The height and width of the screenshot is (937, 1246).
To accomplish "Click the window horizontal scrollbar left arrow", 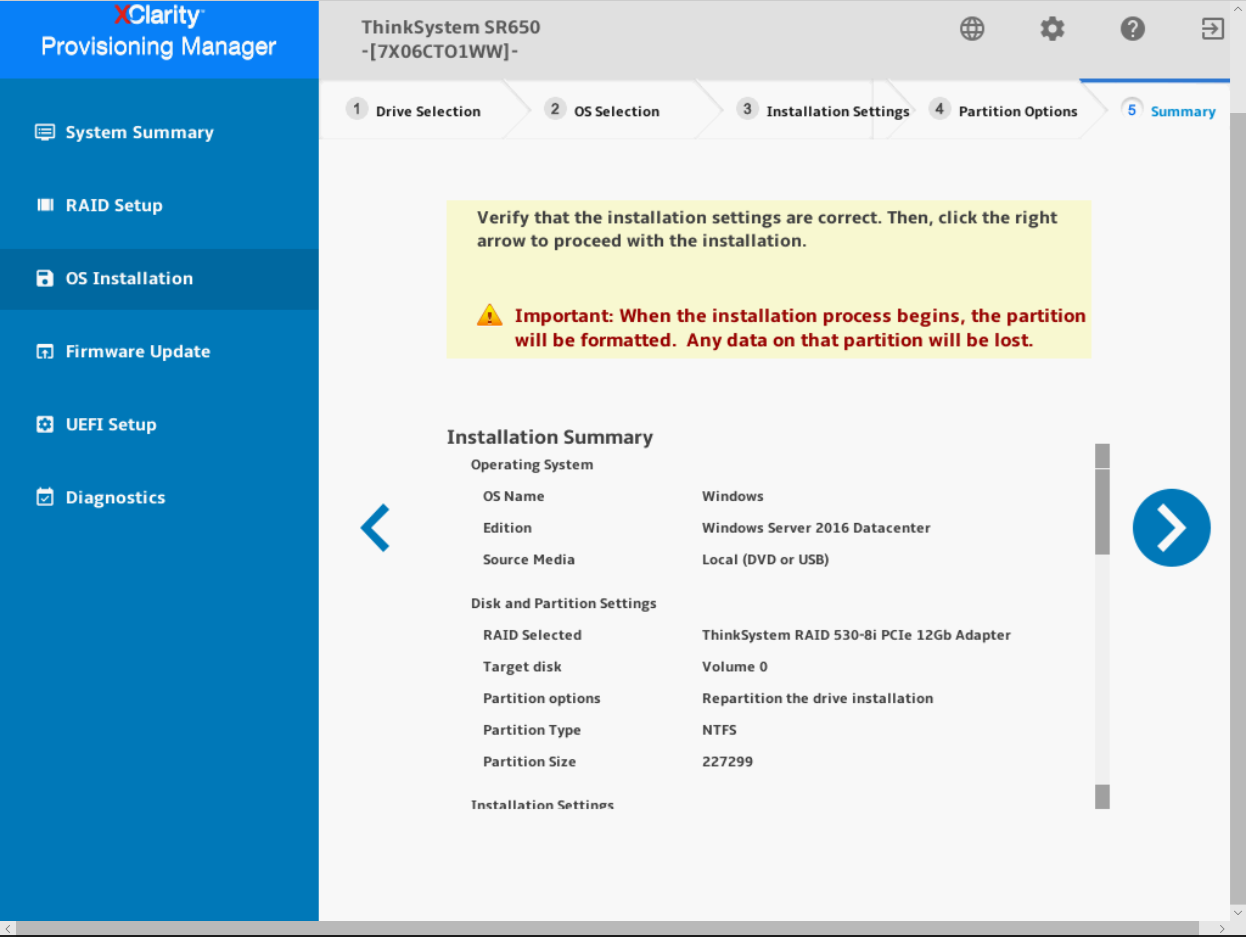I will pos(8,929).
